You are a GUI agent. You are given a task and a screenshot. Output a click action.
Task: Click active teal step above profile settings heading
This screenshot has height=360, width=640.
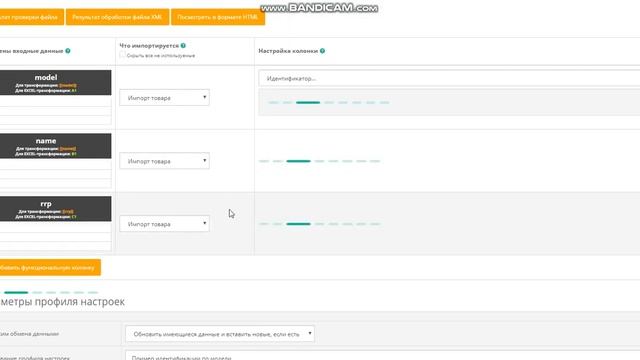[16, 293]
